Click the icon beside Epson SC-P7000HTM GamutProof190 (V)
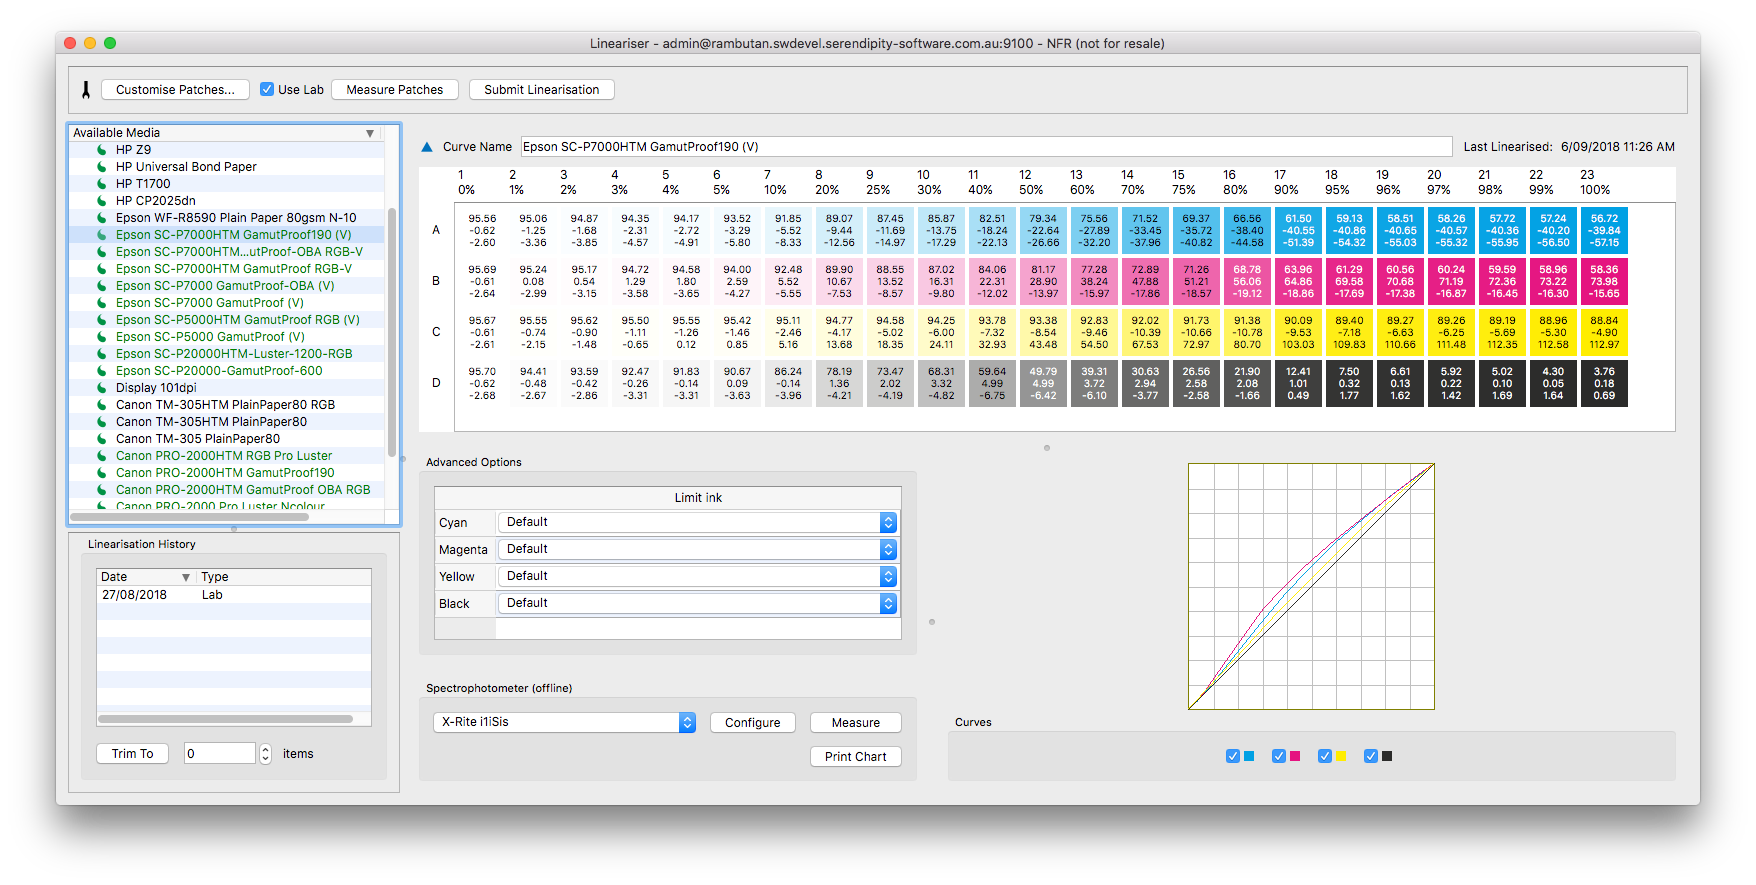Viewport: 1756px width, 885px height. pyautogui.click(x=102, y=235)
